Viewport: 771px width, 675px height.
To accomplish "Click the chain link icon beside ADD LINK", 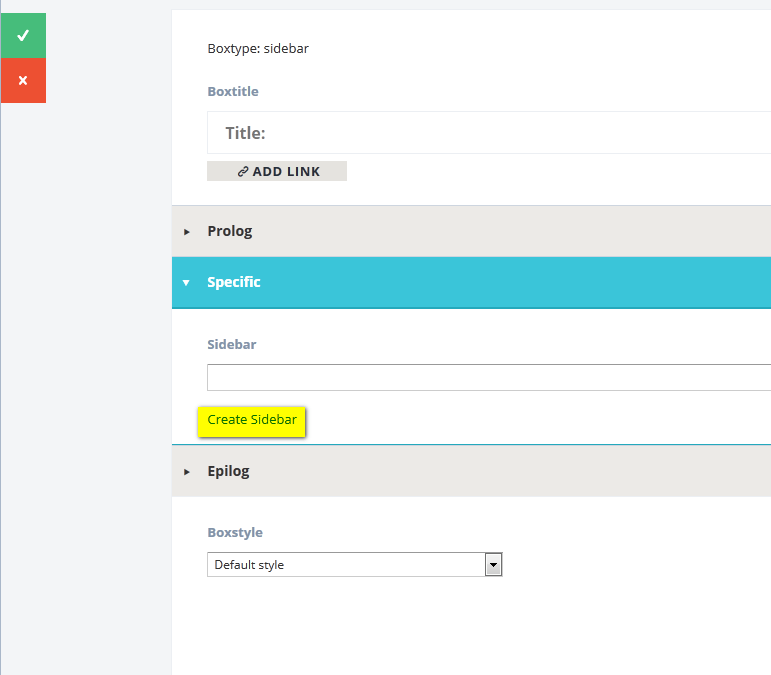I will (243, 172).
